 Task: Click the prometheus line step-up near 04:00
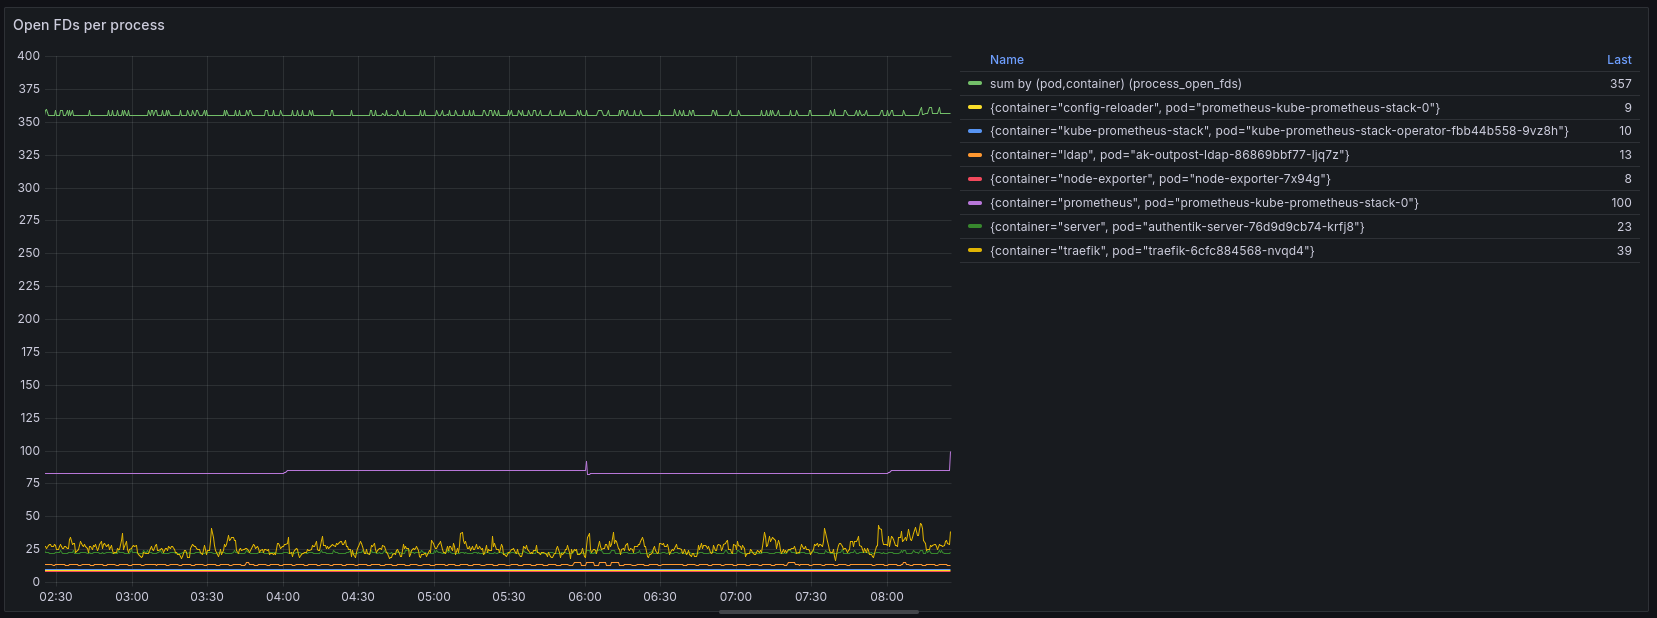[x=285, y=472]
